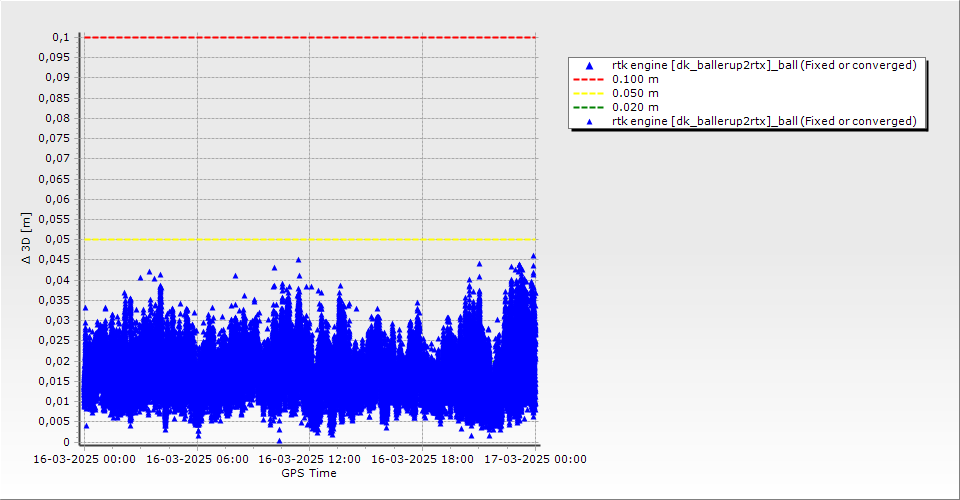The width and height of the screenshot is (960, 500).
Task: Select last rtk engine legend entry with small triangle
Action: tap(751, 121)
